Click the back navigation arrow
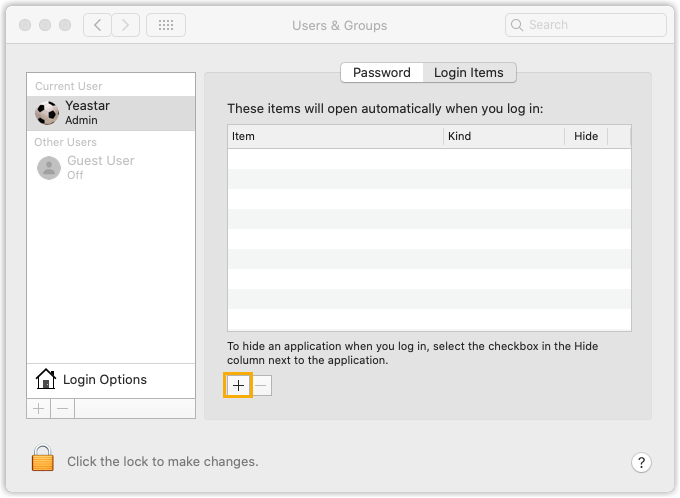Image resolution: width=680 pixels, height=498 pixels. coord(97,25)
